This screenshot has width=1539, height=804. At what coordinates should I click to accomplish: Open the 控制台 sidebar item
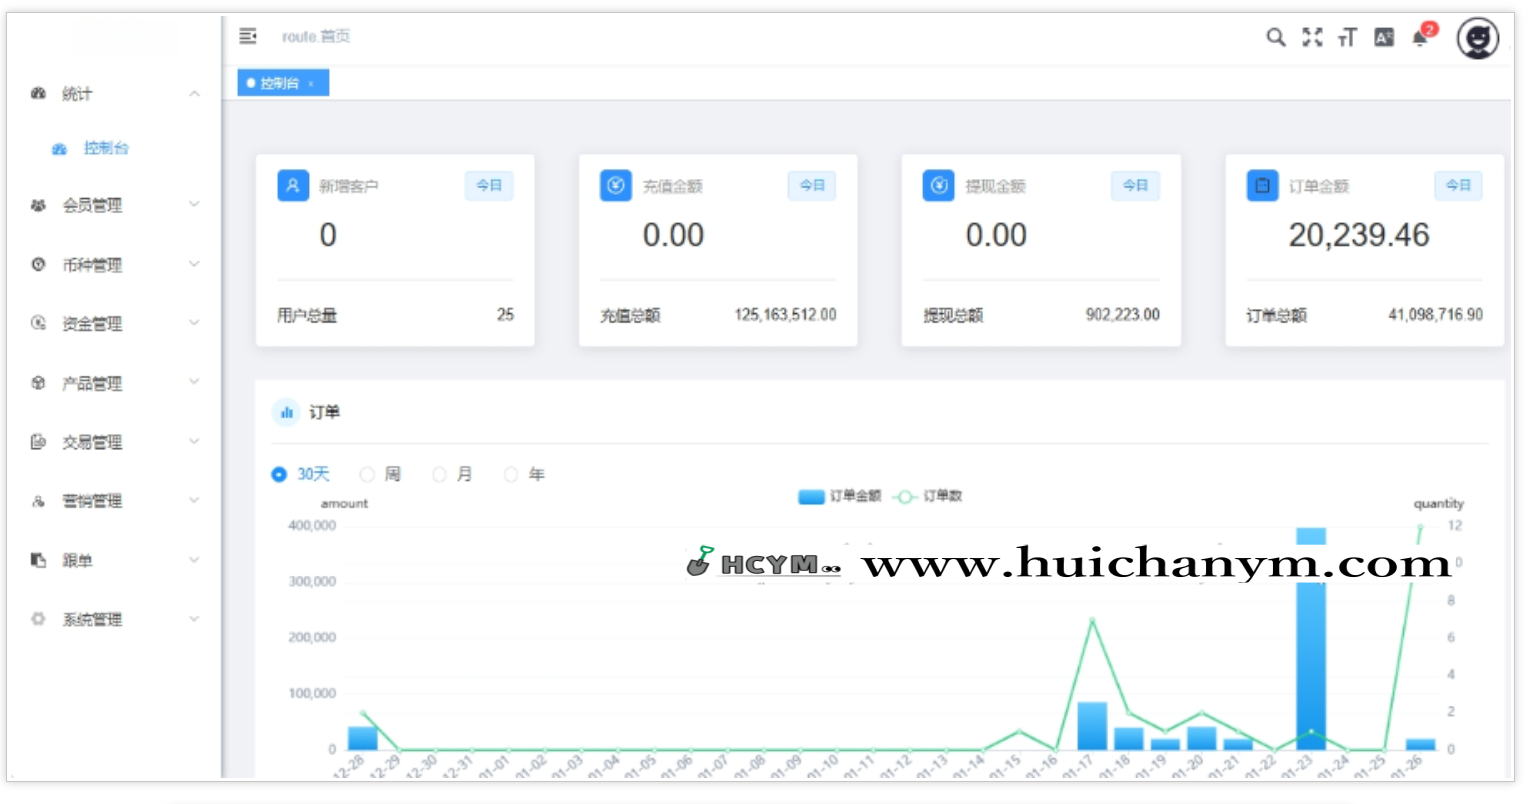106,148
